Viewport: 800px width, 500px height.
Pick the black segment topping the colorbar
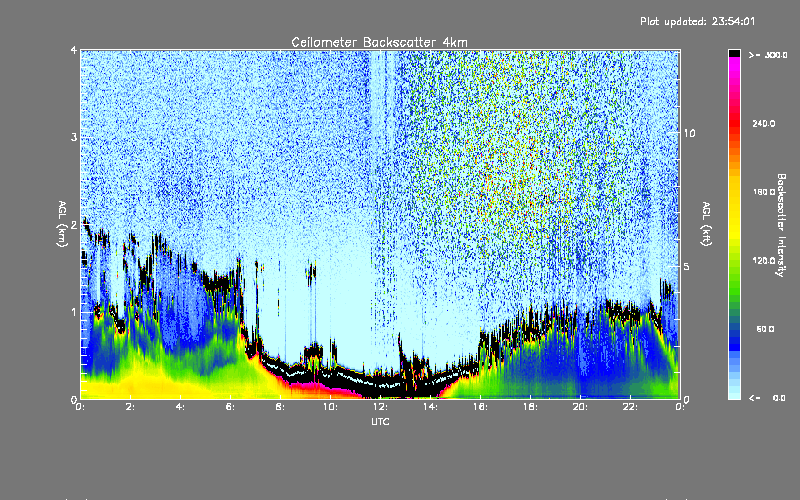[x=734, y=53]
